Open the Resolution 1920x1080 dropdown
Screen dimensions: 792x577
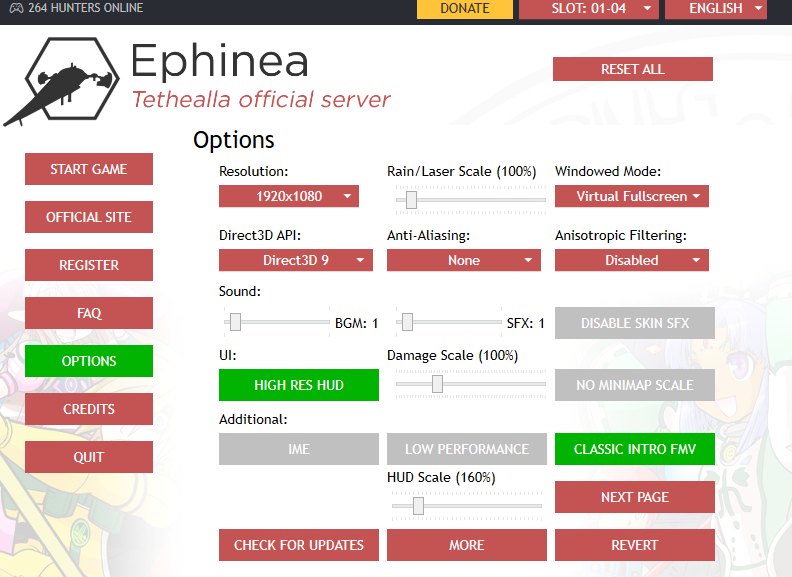coord(289,196)
